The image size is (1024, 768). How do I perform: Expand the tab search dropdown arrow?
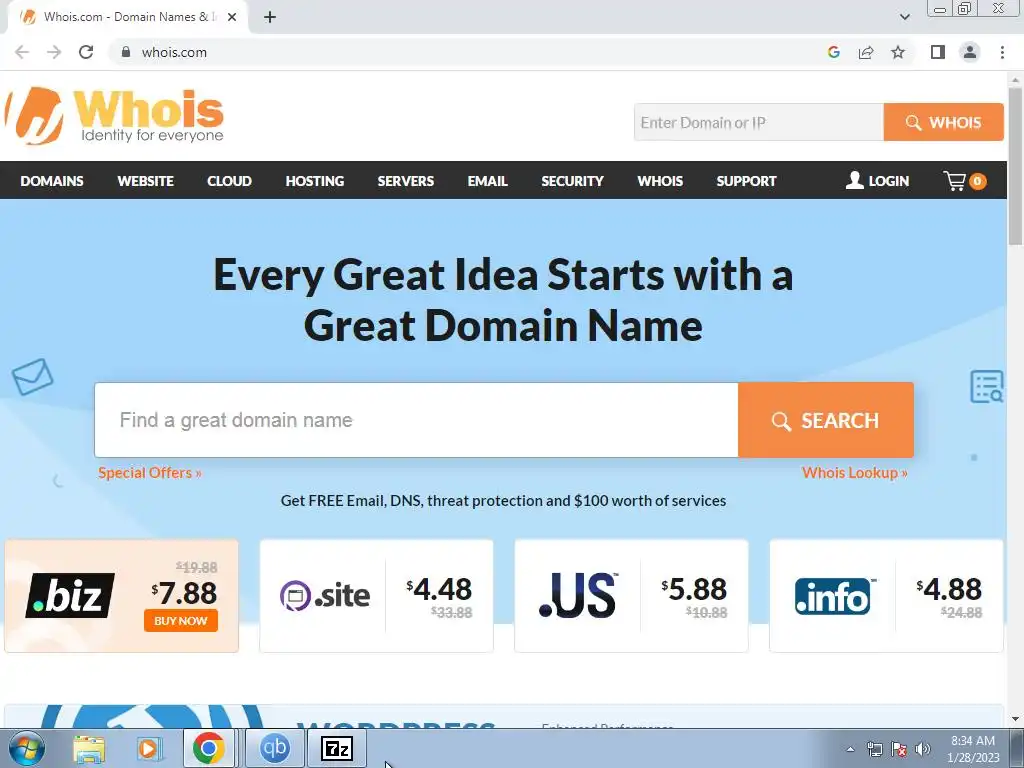tap(904, 17)
